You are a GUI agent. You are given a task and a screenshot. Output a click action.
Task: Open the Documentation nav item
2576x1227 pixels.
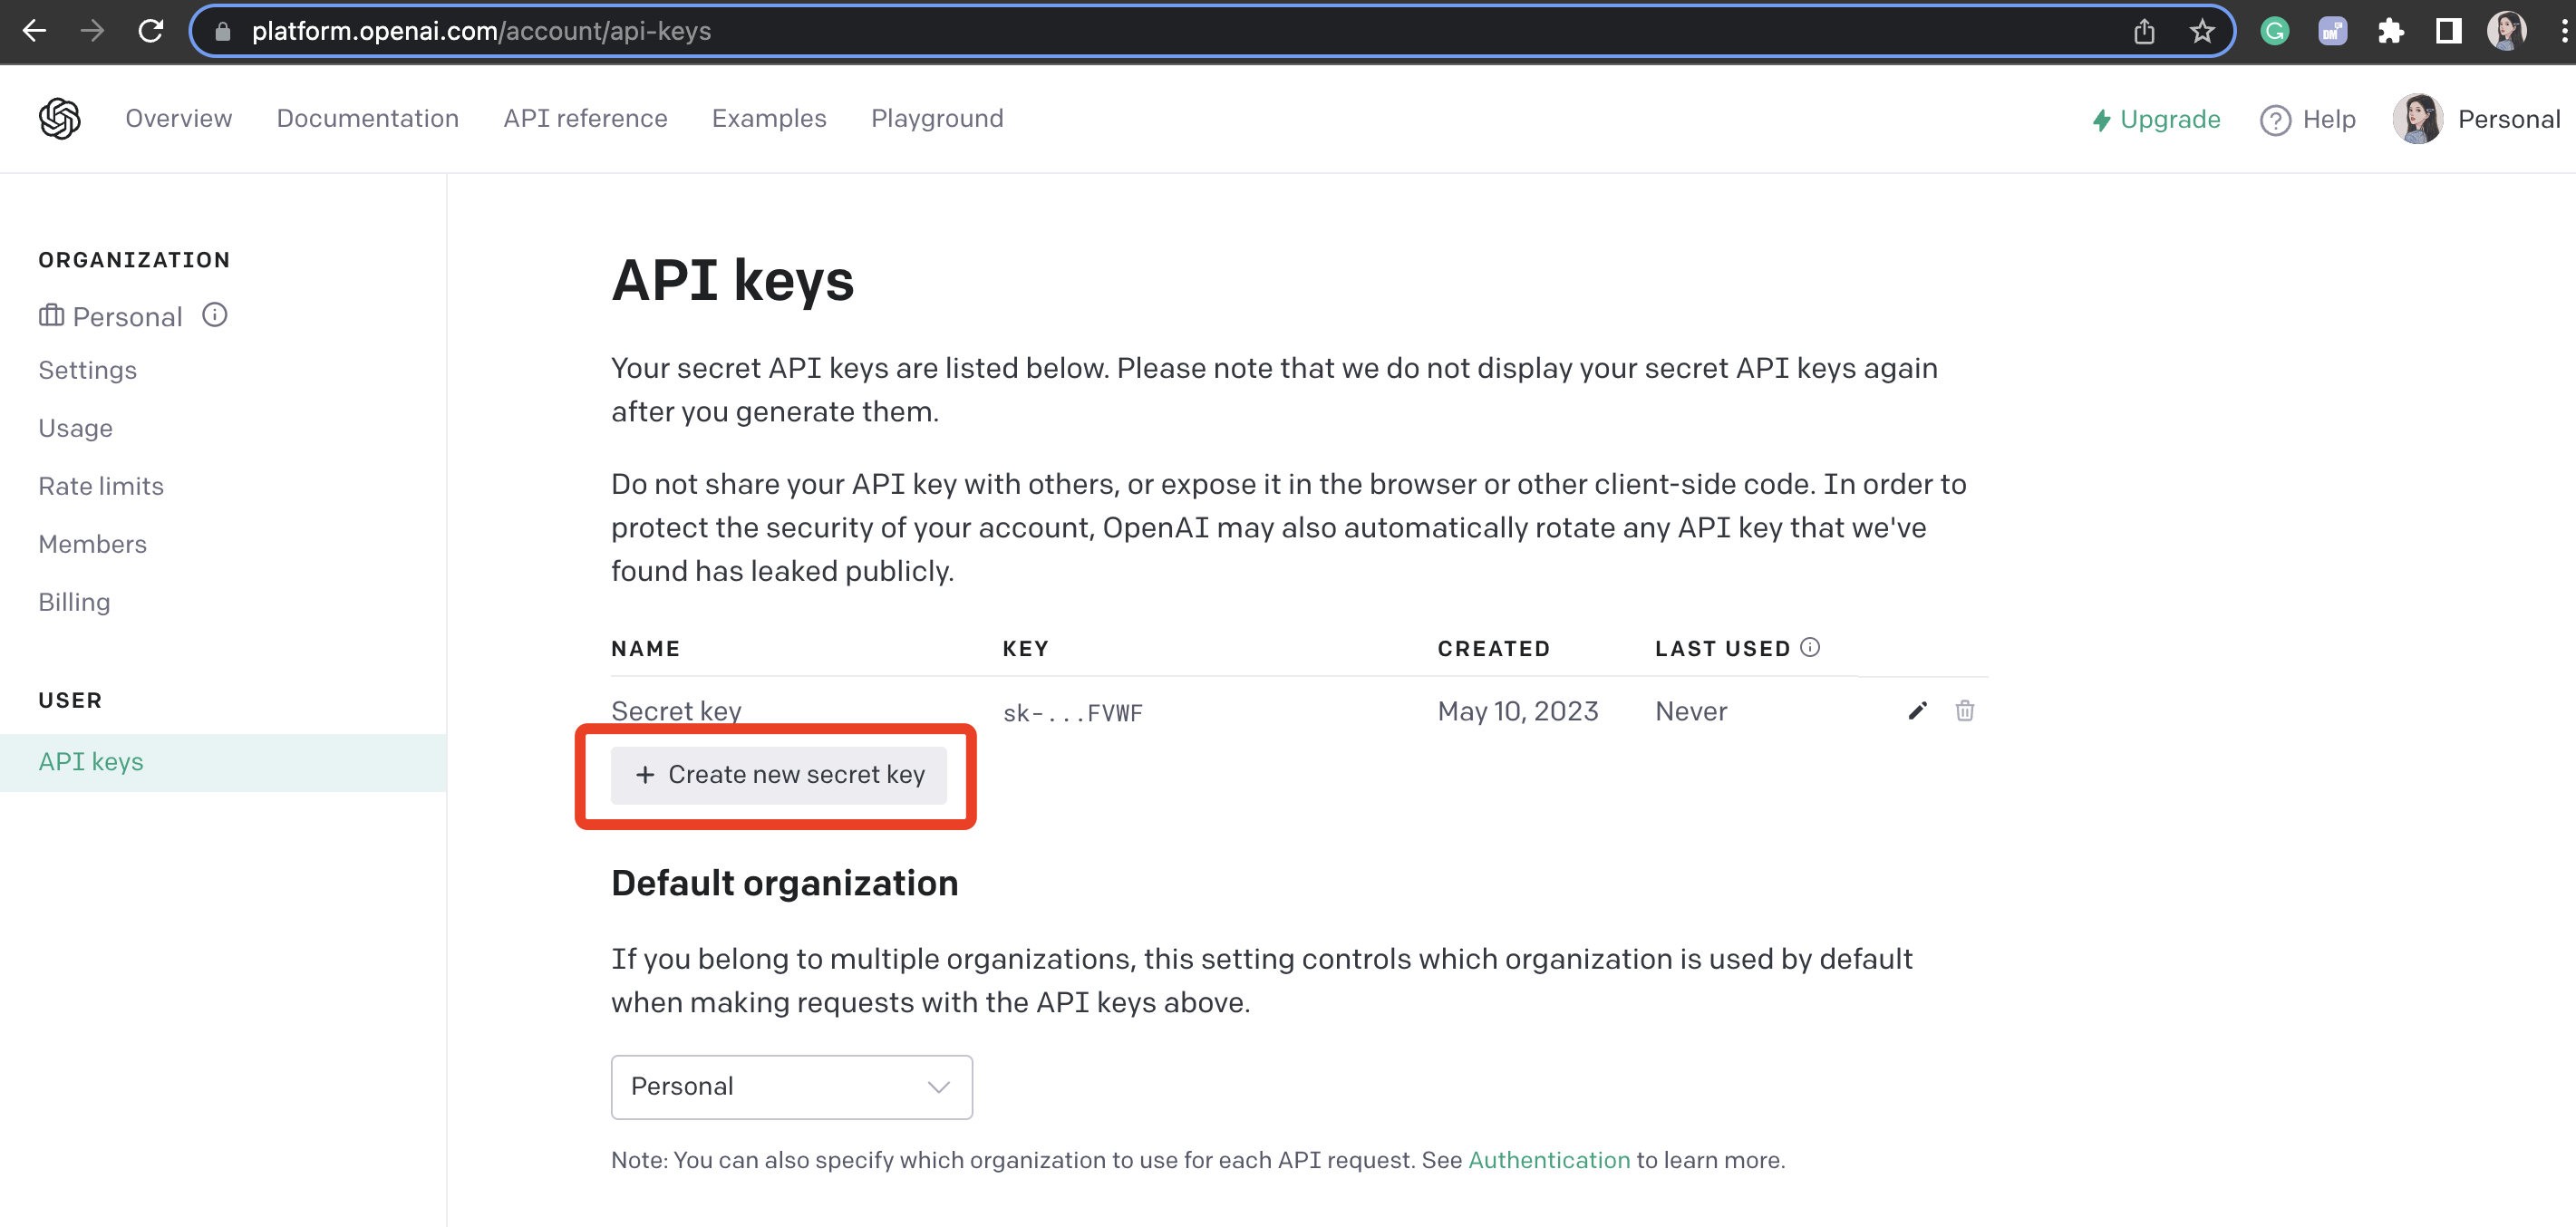pos(367,118)
